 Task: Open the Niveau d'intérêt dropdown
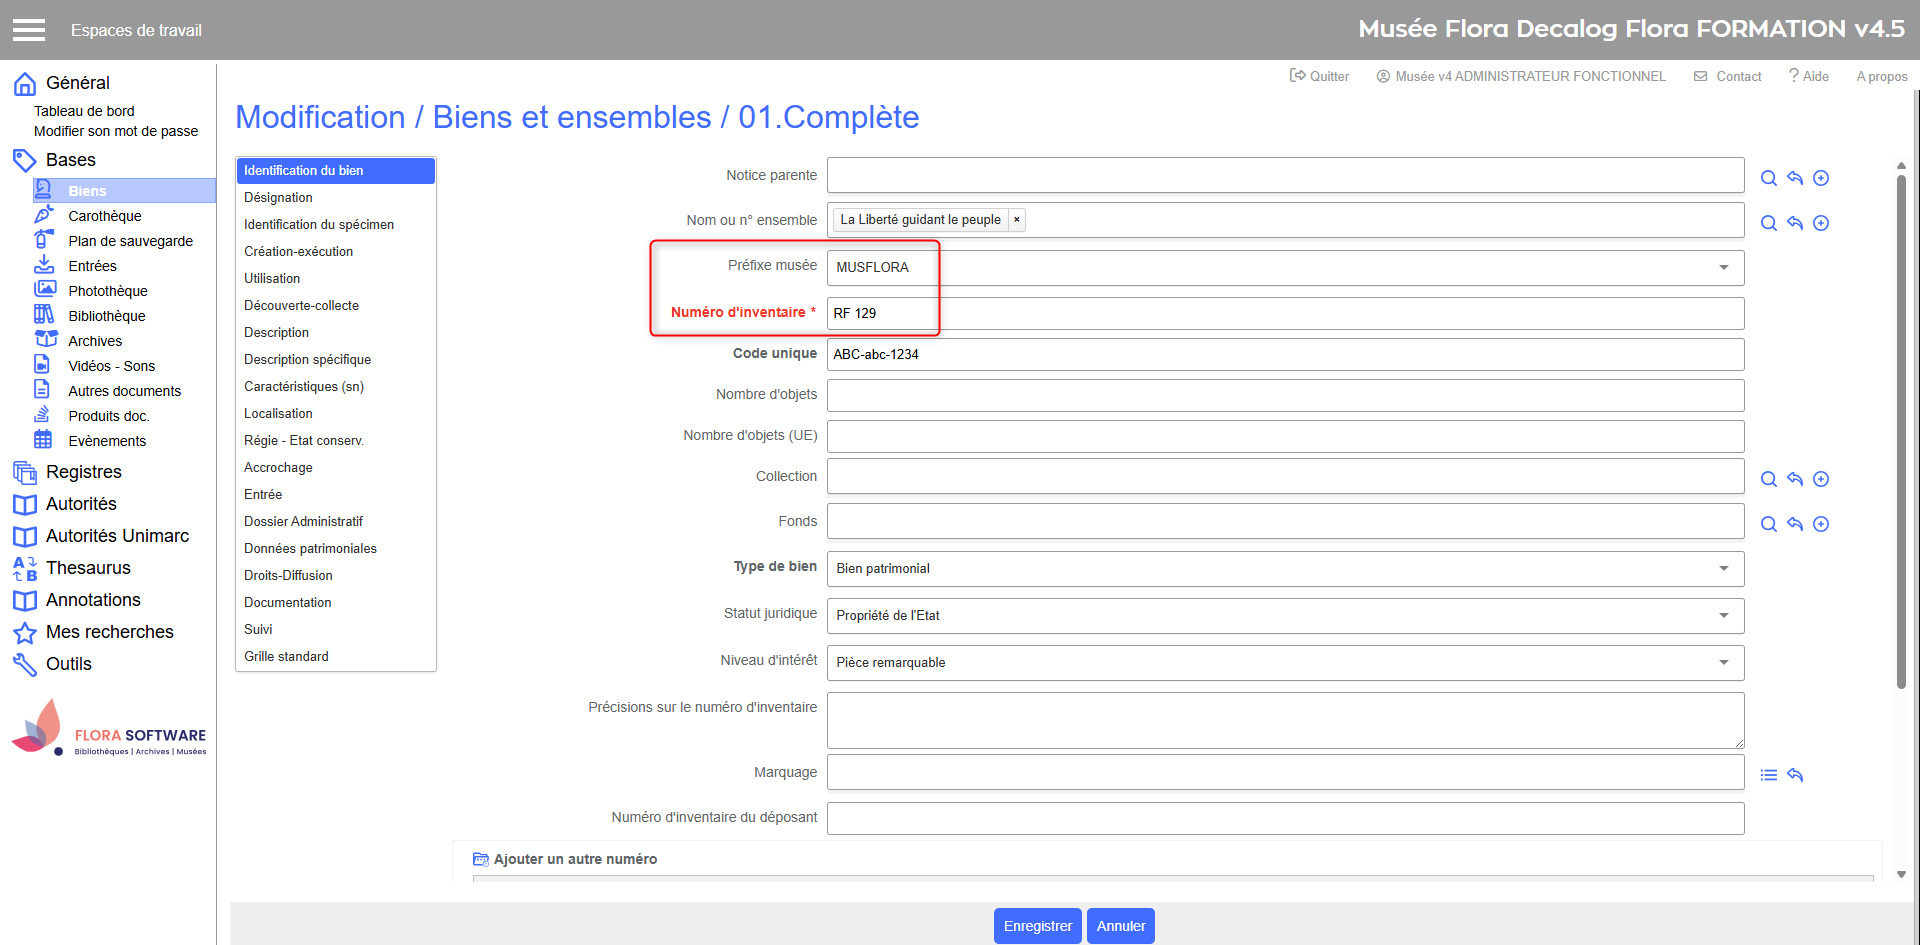1723,663
